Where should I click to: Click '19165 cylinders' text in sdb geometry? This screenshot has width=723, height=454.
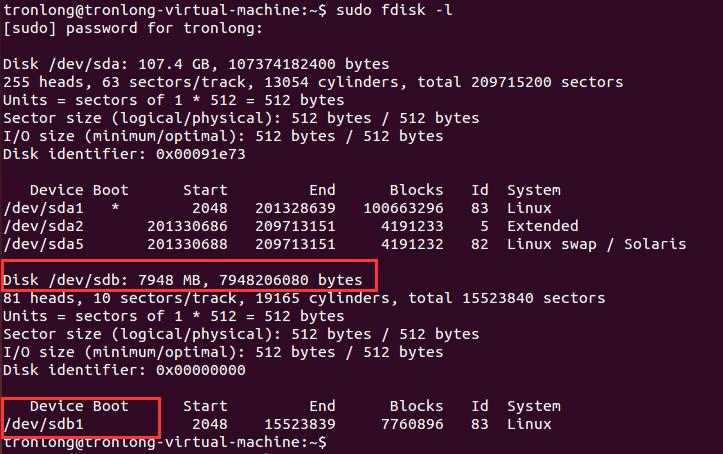[326, 298]
